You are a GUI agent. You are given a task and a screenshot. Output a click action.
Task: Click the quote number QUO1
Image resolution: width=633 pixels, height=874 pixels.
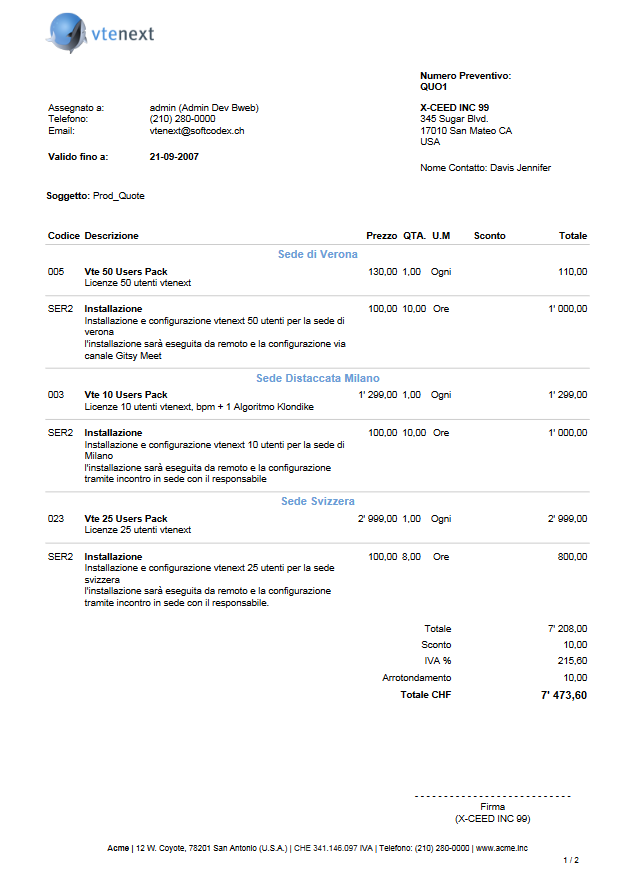coord(434,87)
